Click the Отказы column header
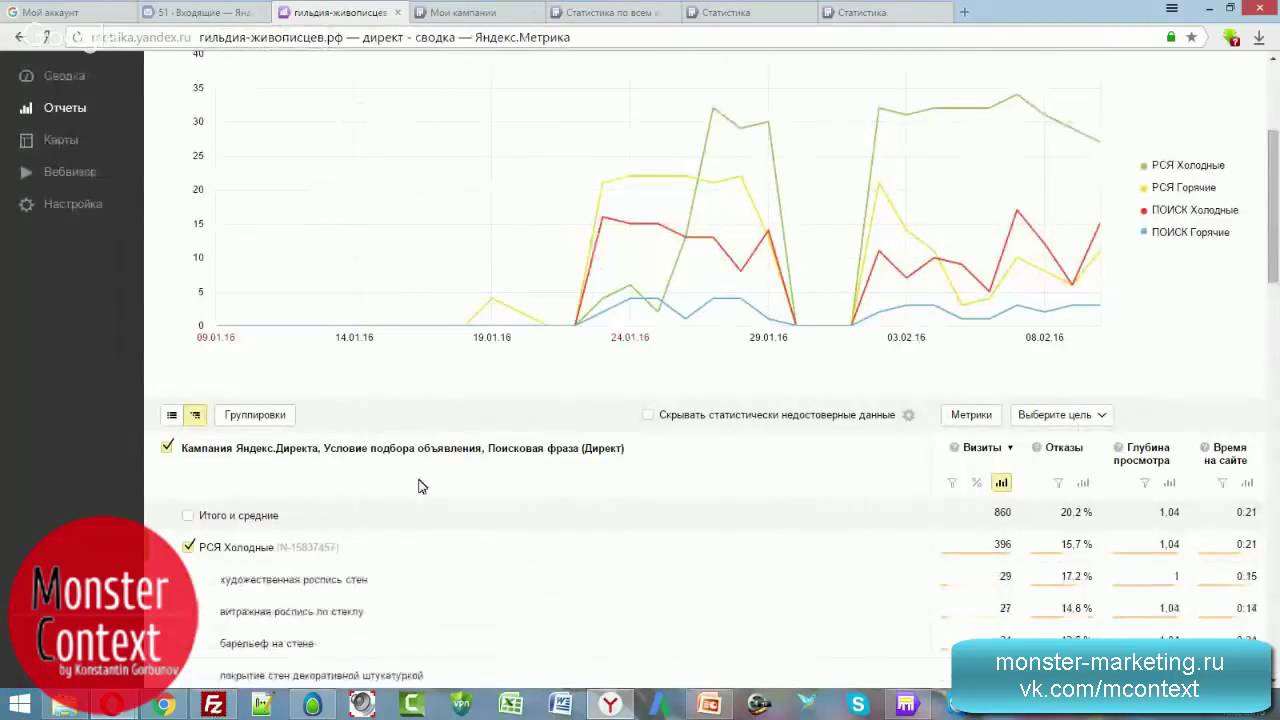 (x=1064, y=448)
